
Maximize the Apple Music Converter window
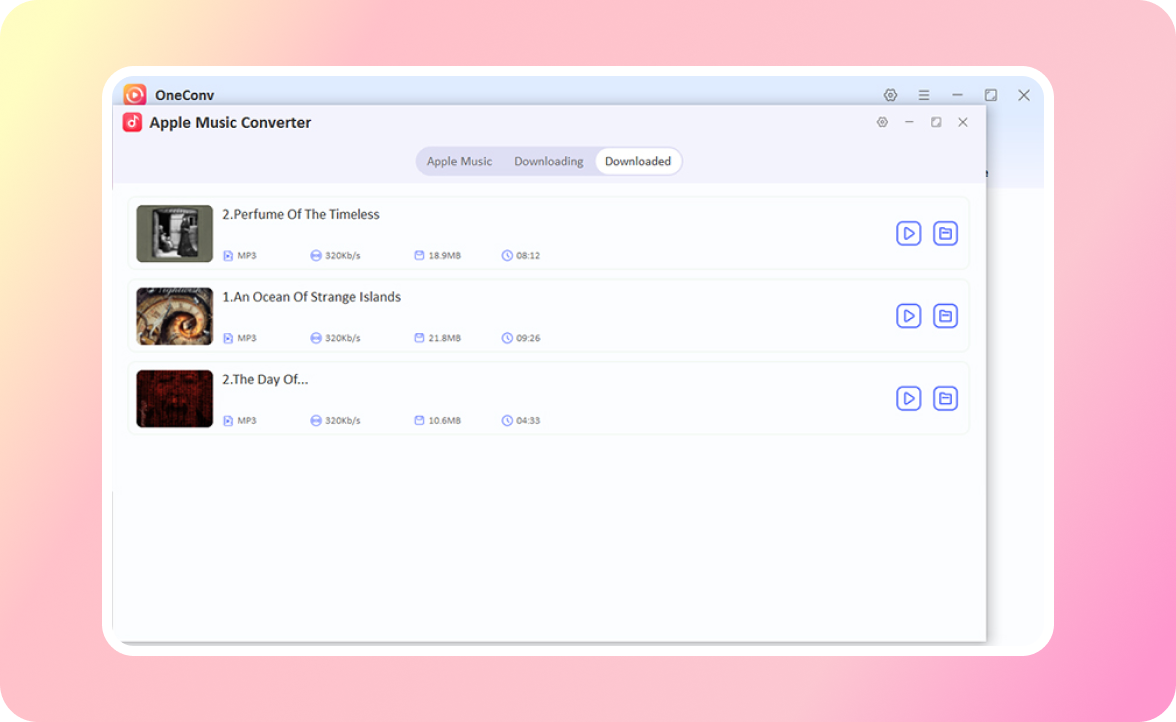coord(936,122)
